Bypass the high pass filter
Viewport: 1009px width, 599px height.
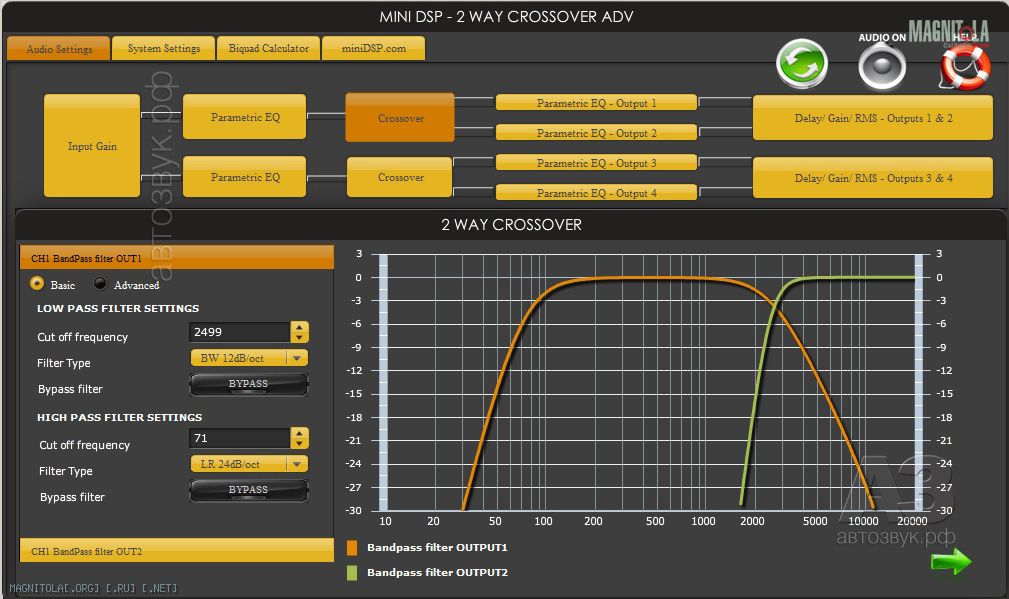(x=248, y=490)
